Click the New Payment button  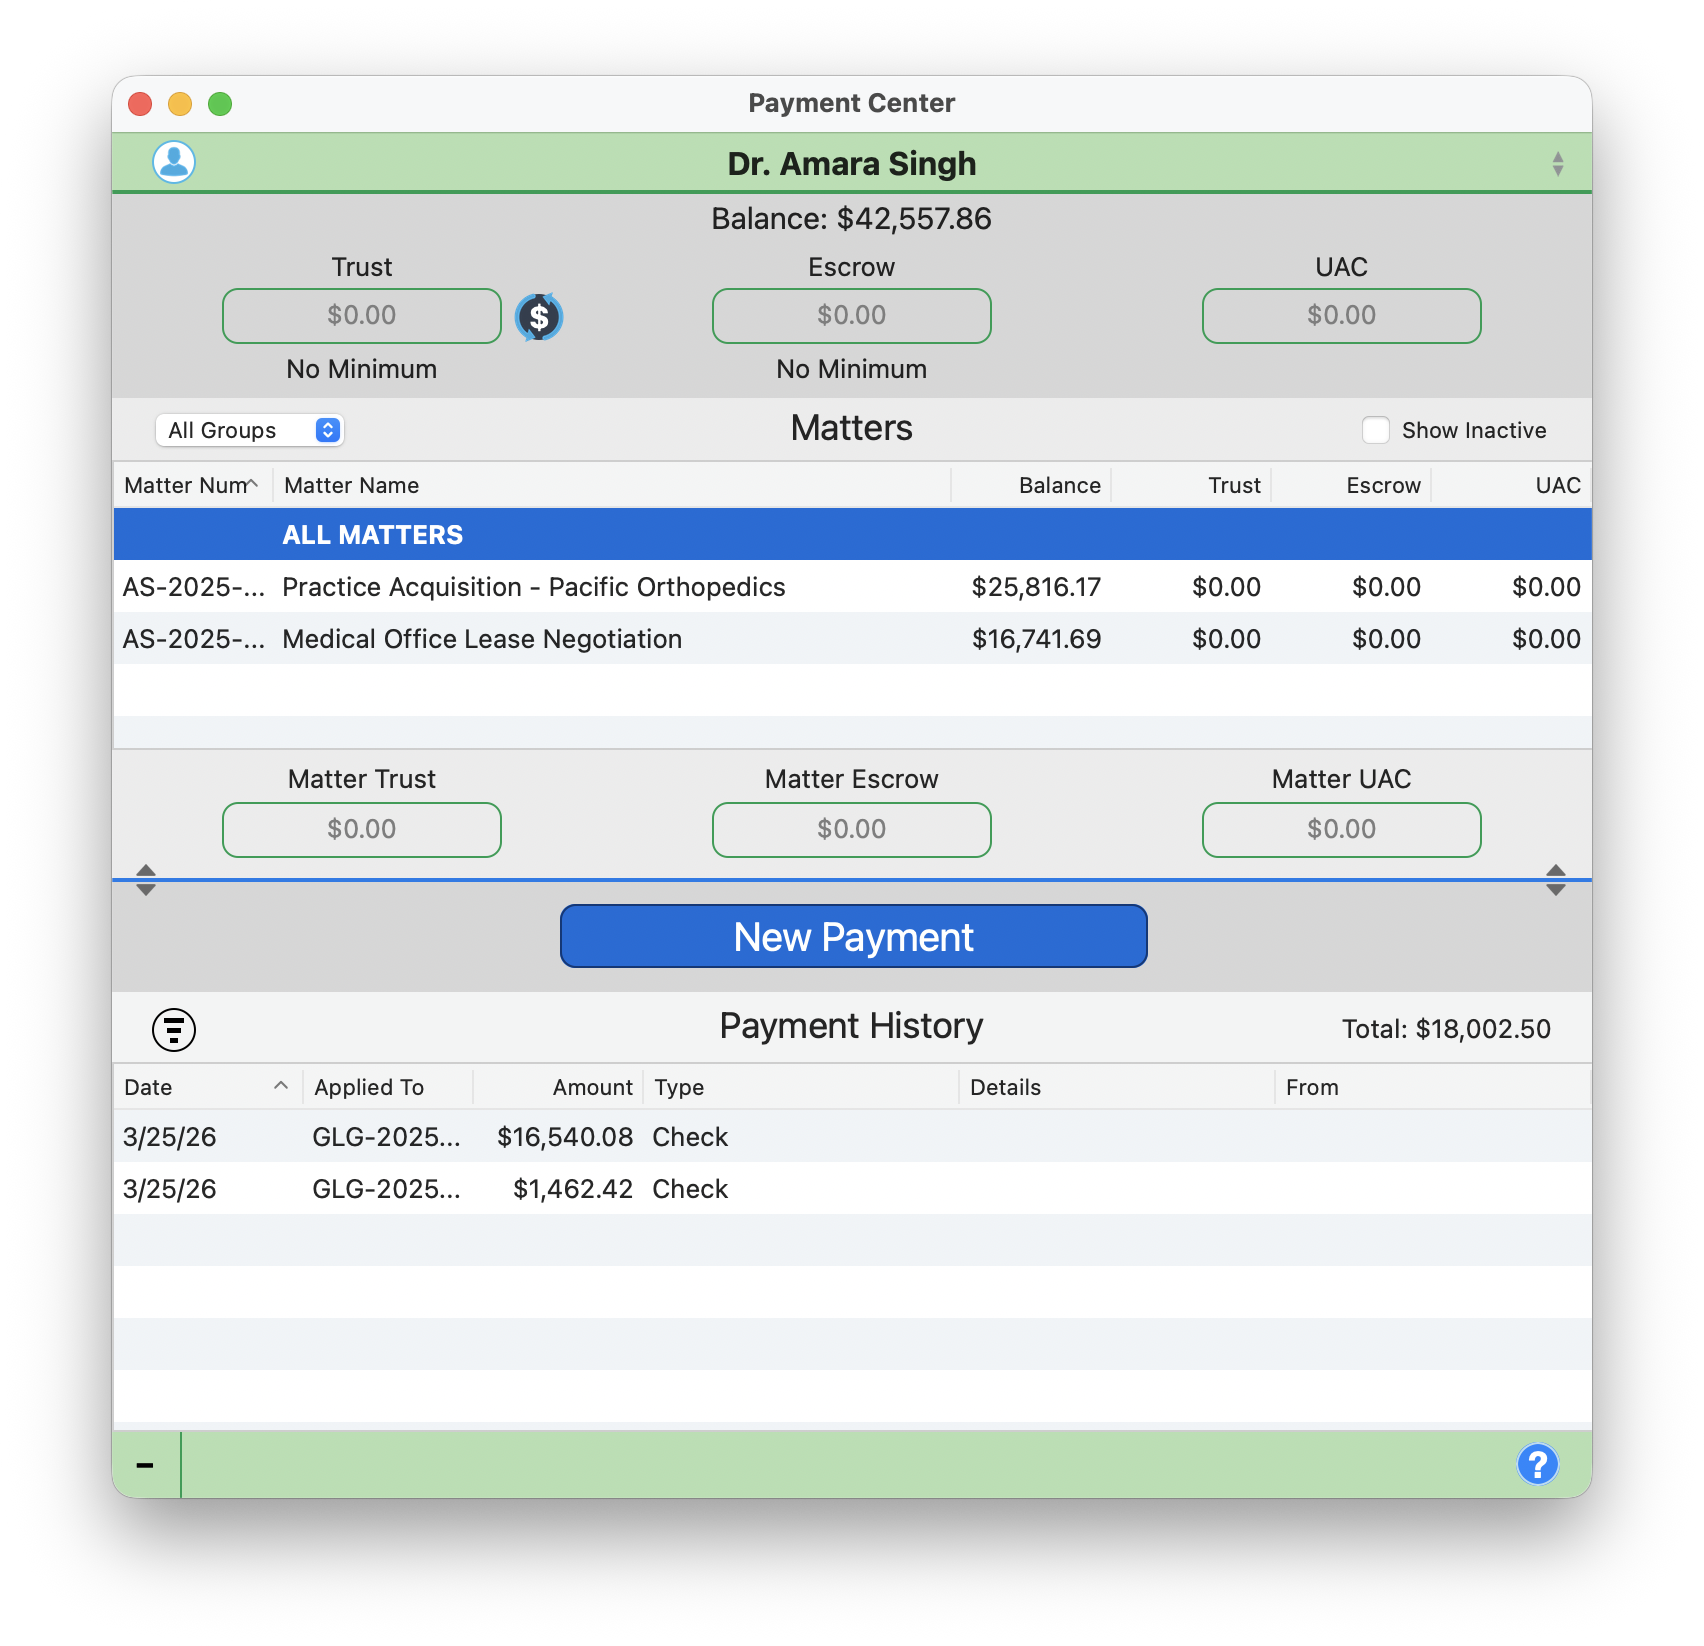(853, 936)
